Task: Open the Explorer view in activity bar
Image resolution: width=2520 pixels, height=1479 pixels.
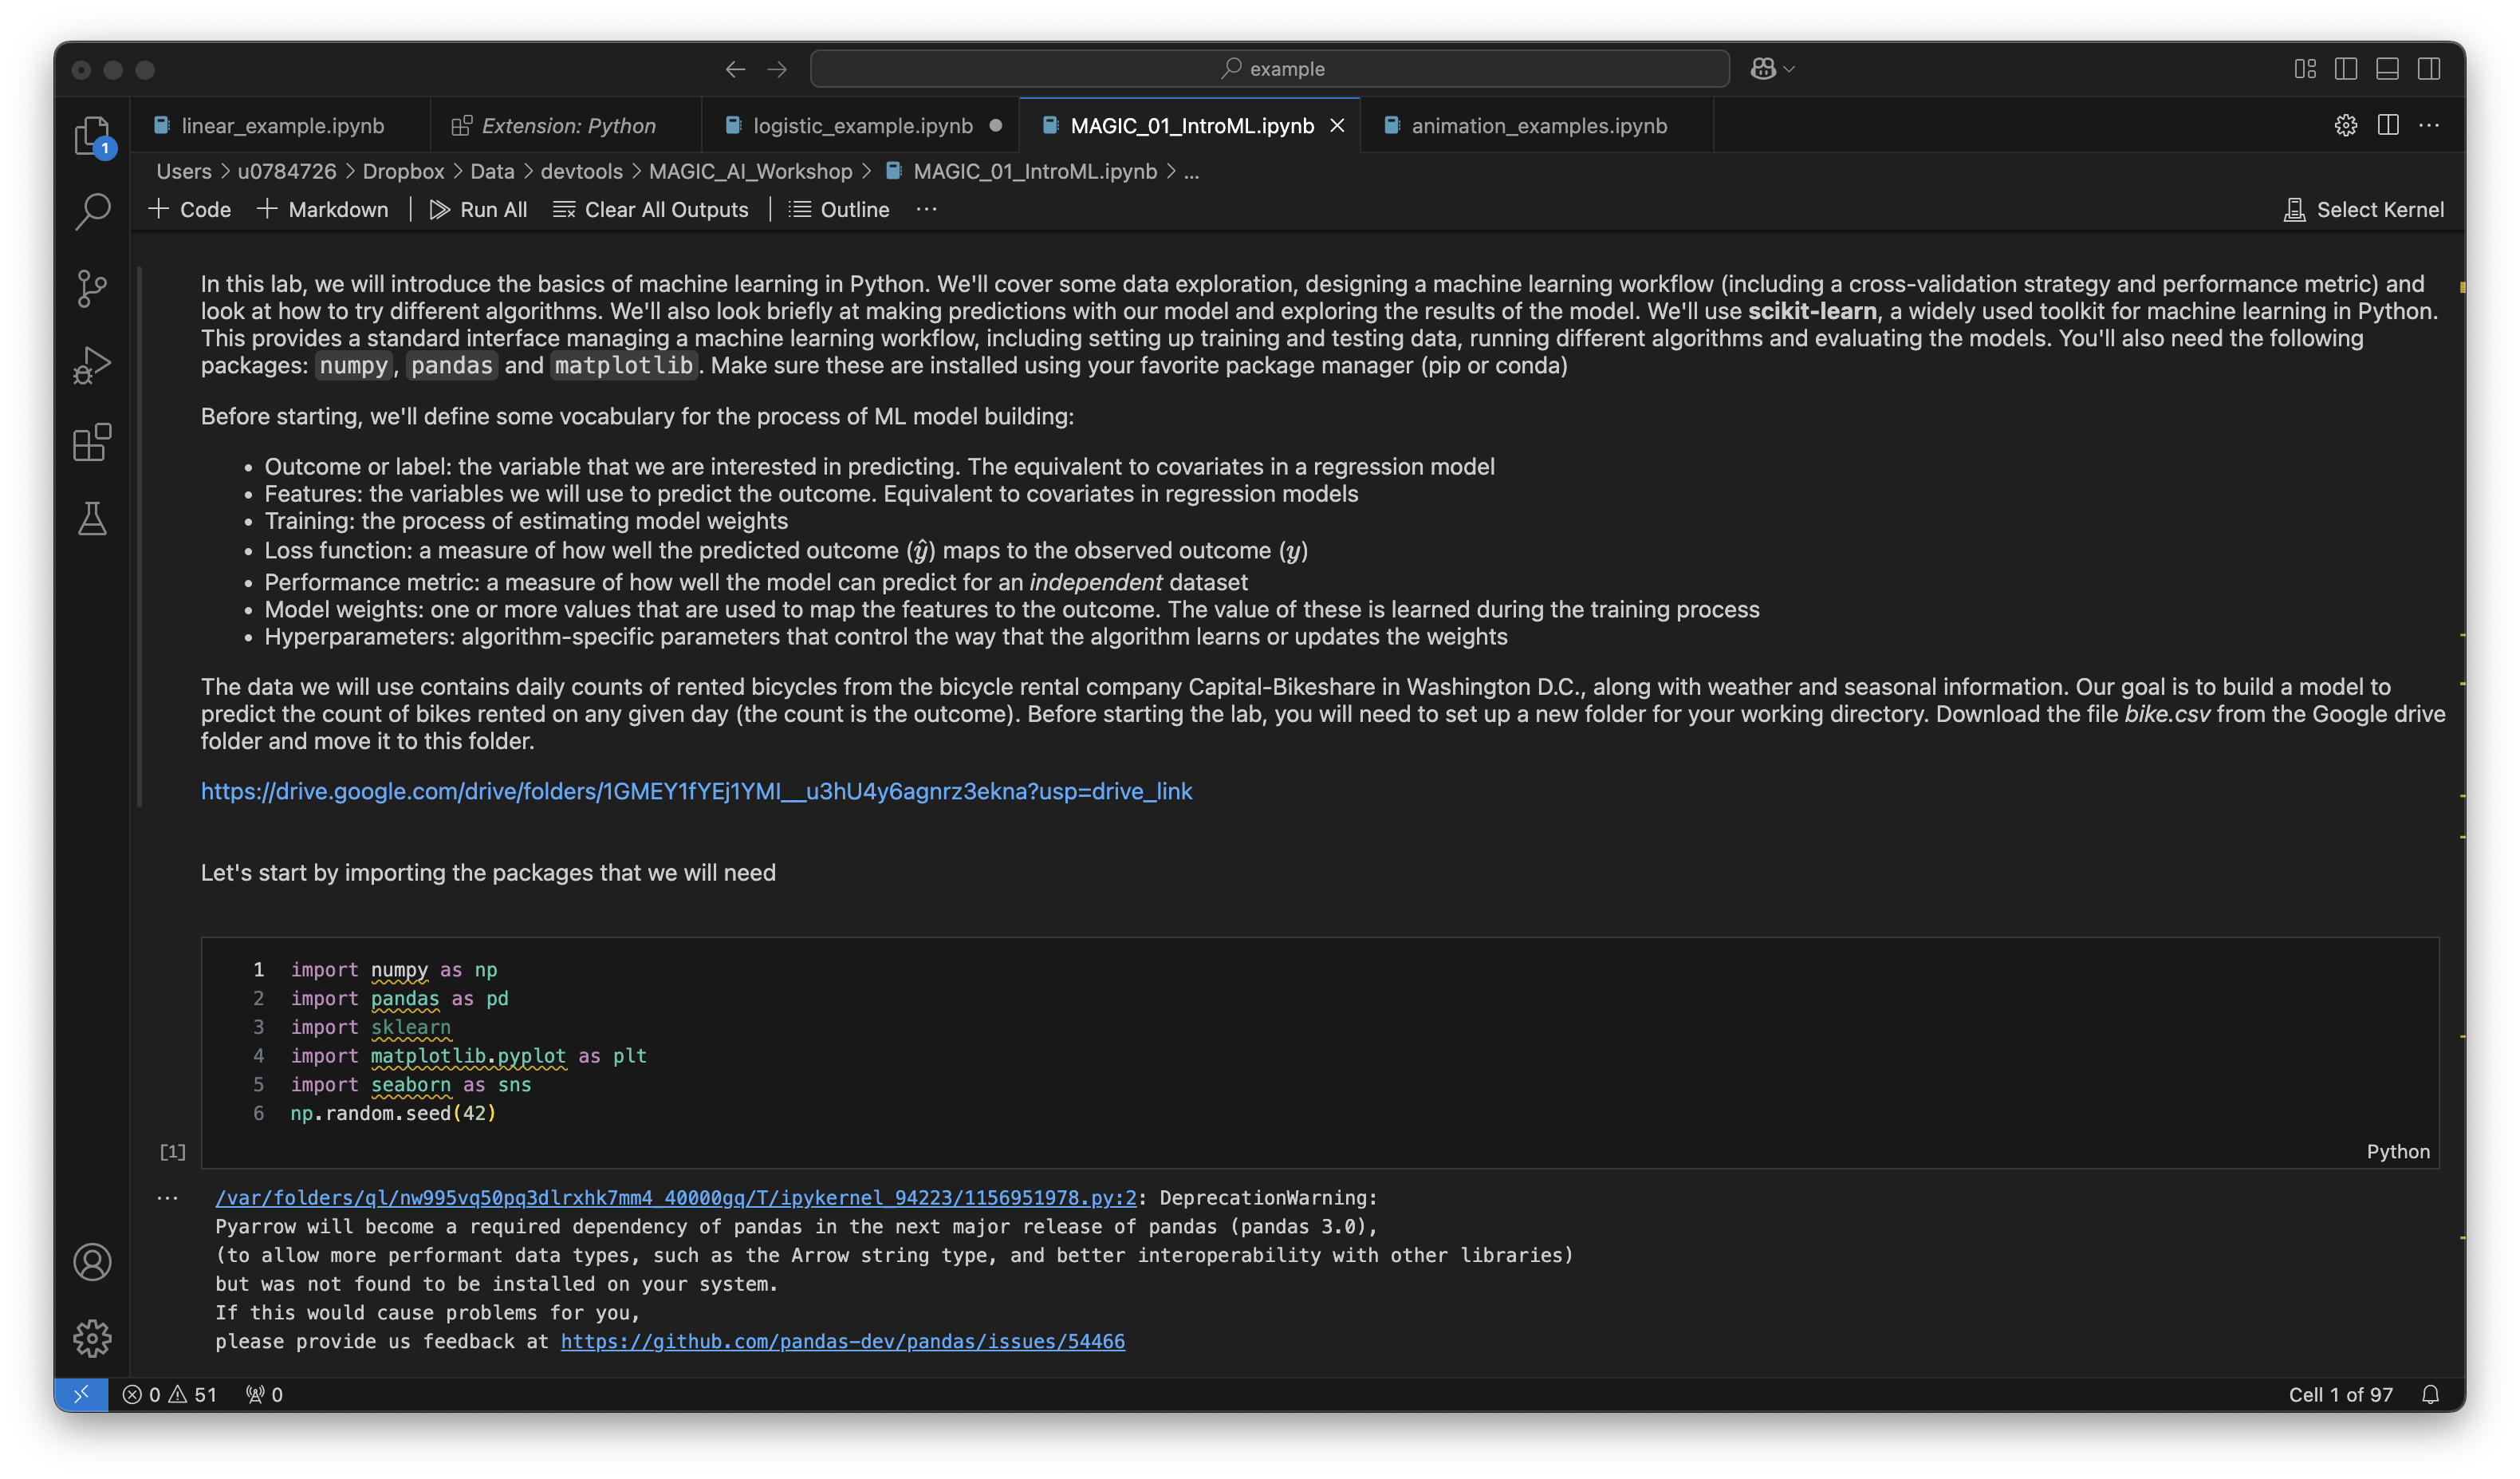Action: click(92, 135)
